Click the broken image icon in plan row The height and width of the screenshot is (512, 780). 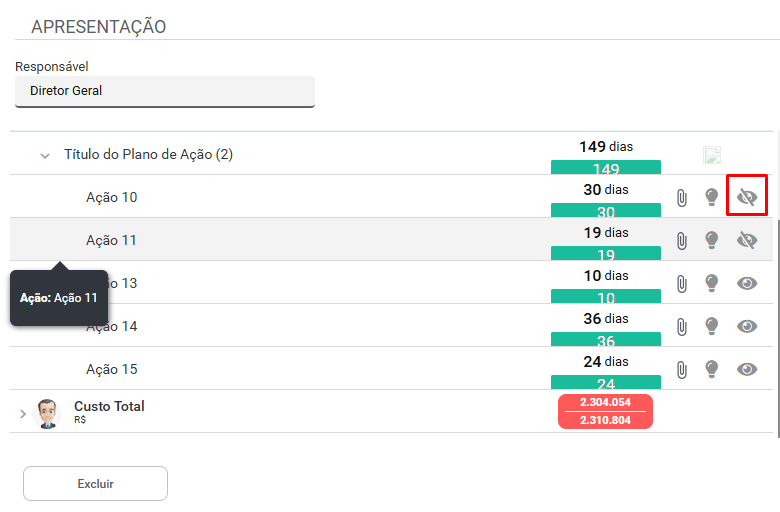click(x=712, y=155)
